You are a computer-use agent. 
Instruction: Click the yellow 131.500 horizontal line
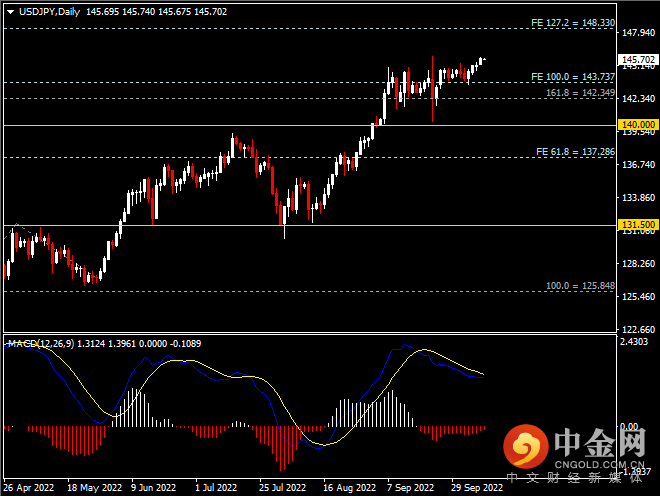tap(310, 226)
